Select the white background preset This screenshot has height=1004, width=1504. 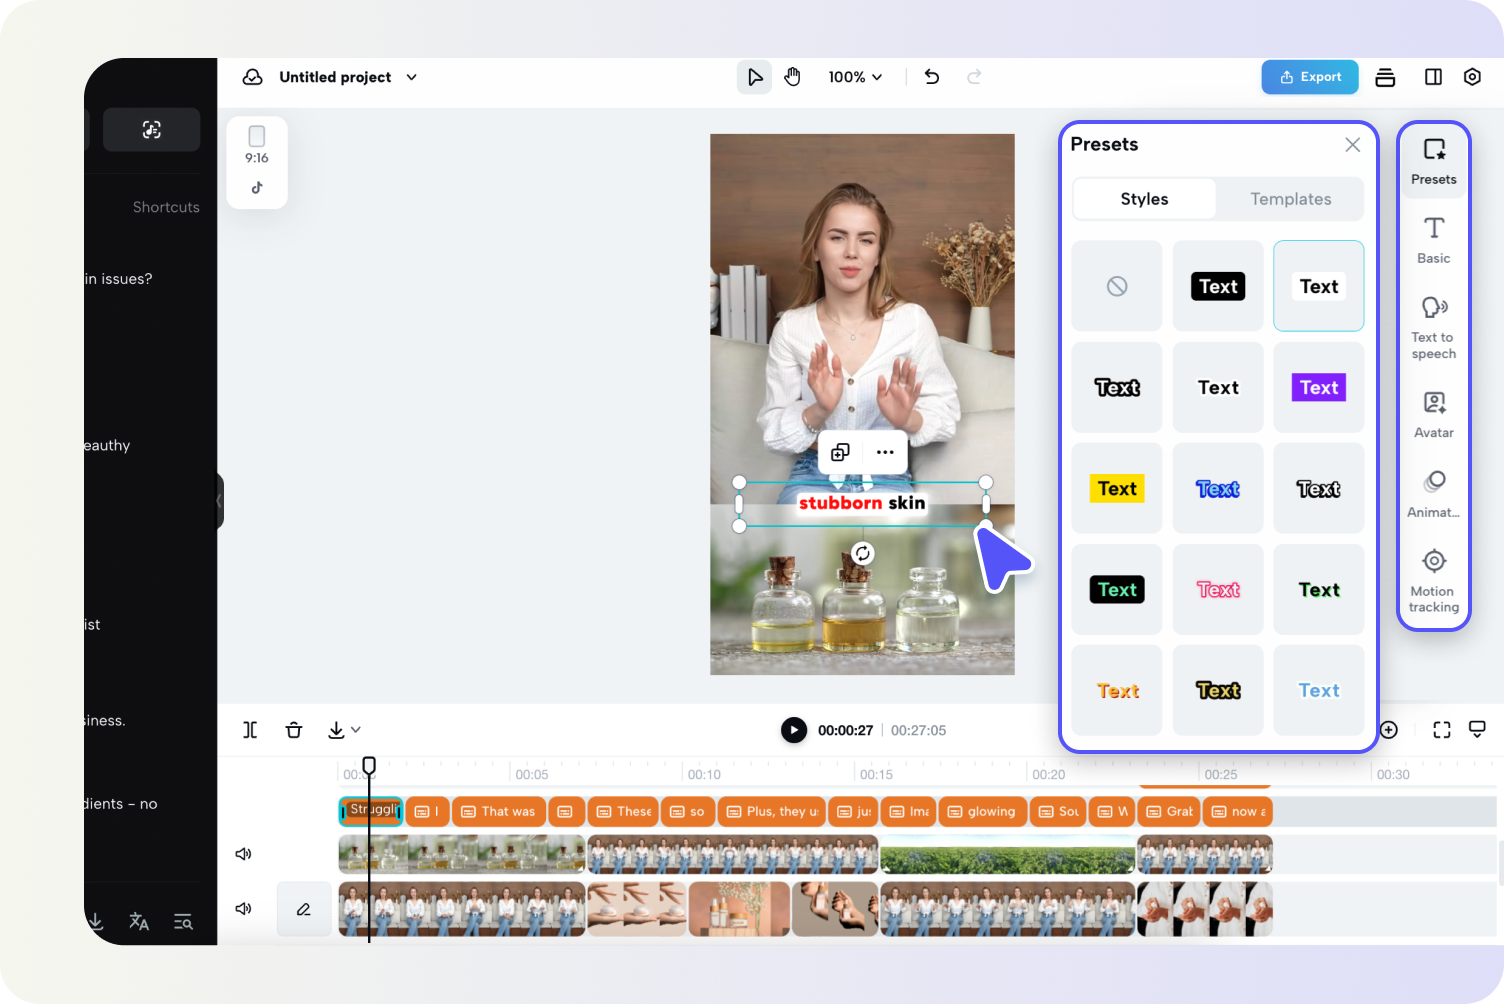coord(1319,286)
